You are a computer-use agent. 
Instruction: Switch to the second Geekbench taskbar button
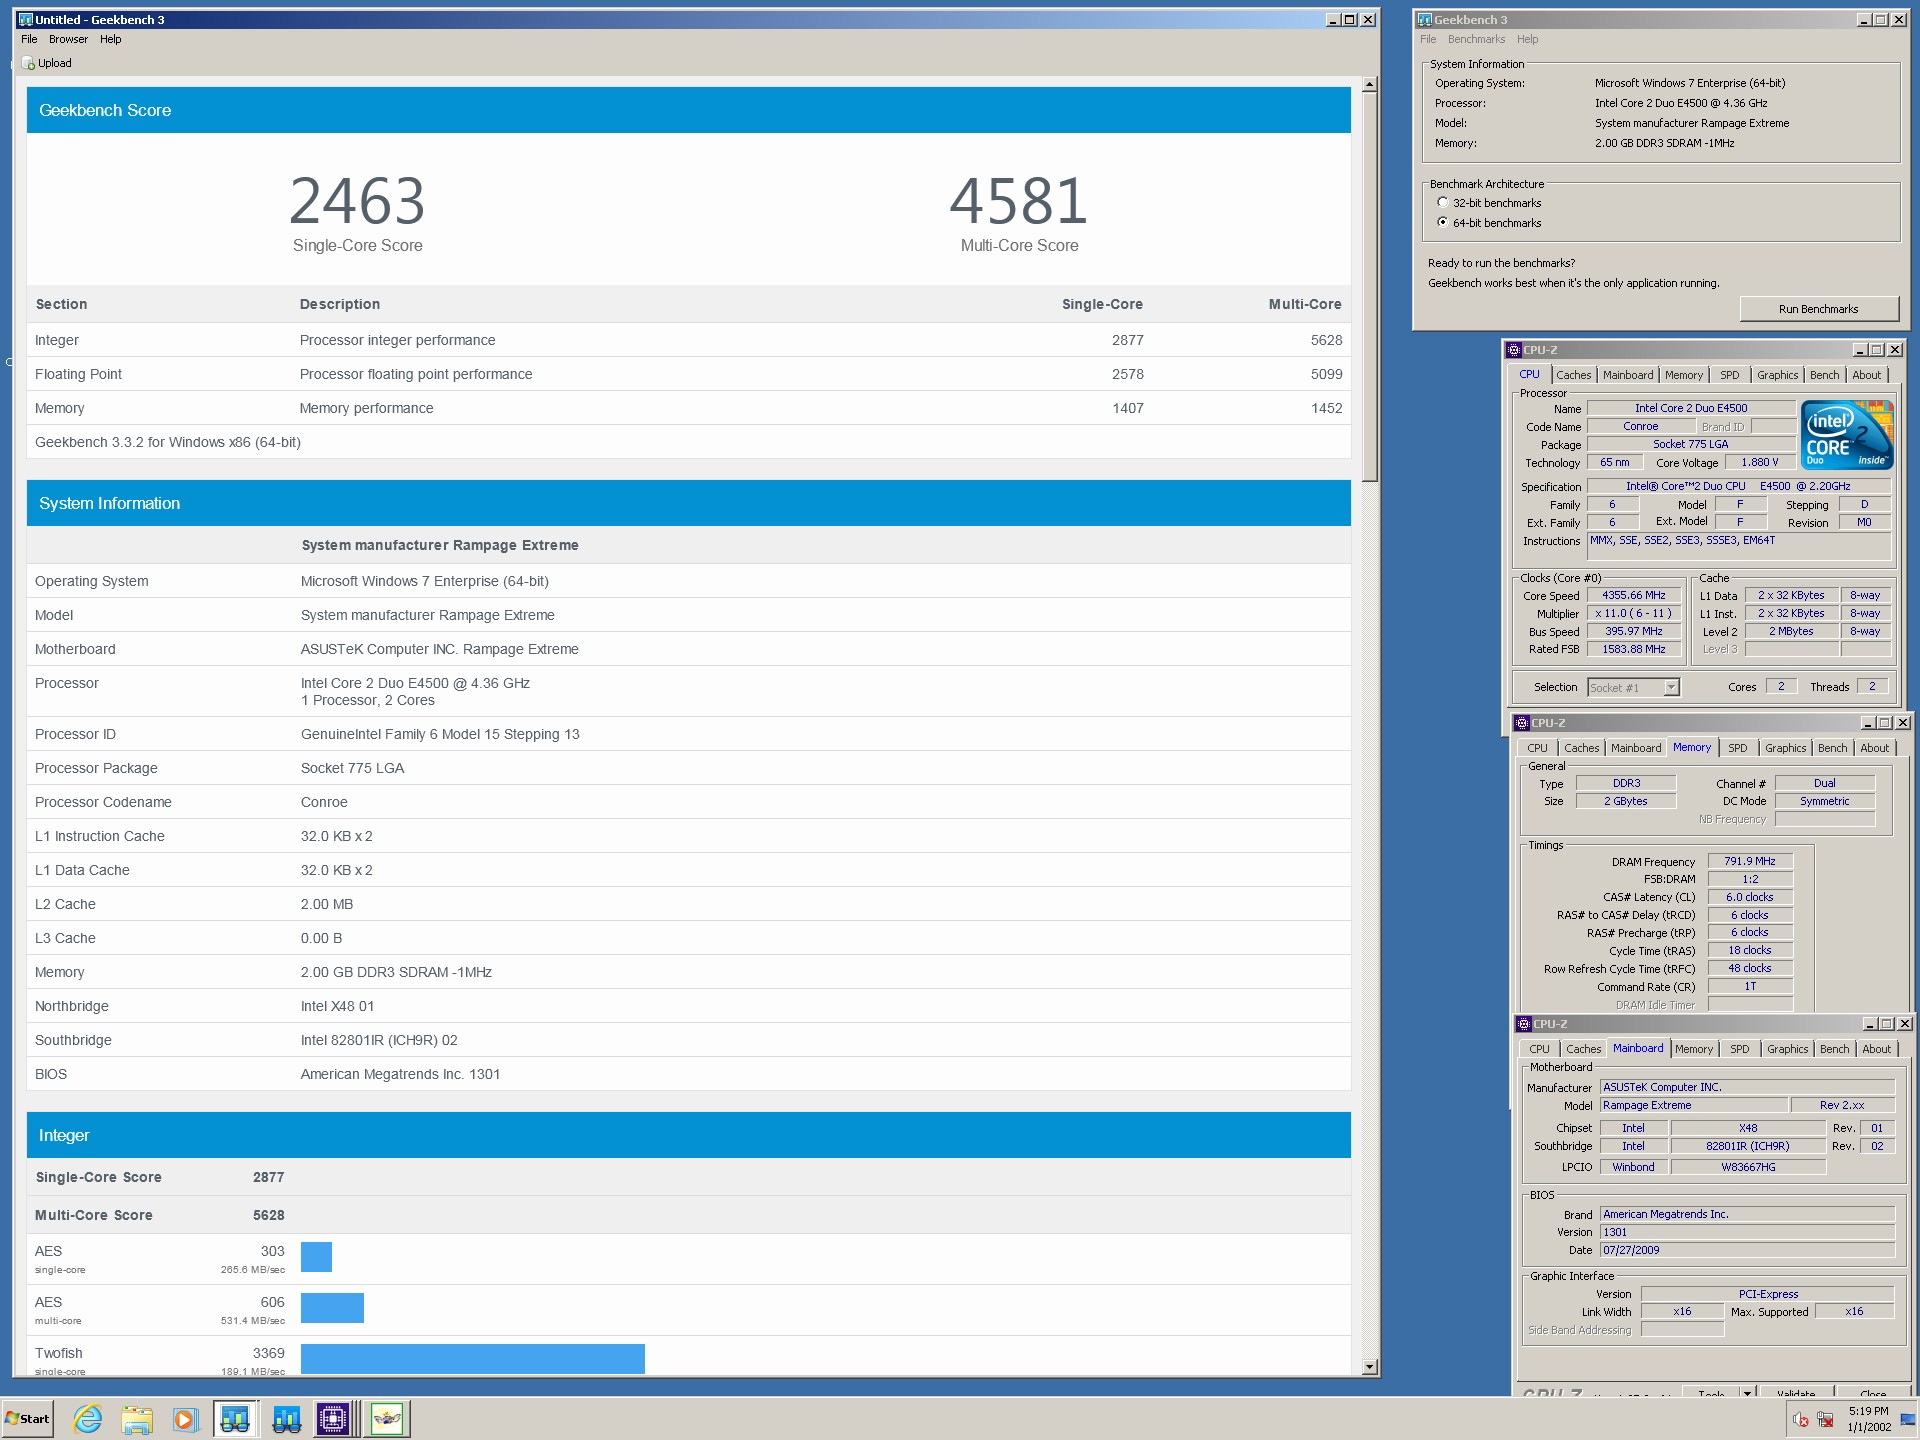pos(286,1418)
